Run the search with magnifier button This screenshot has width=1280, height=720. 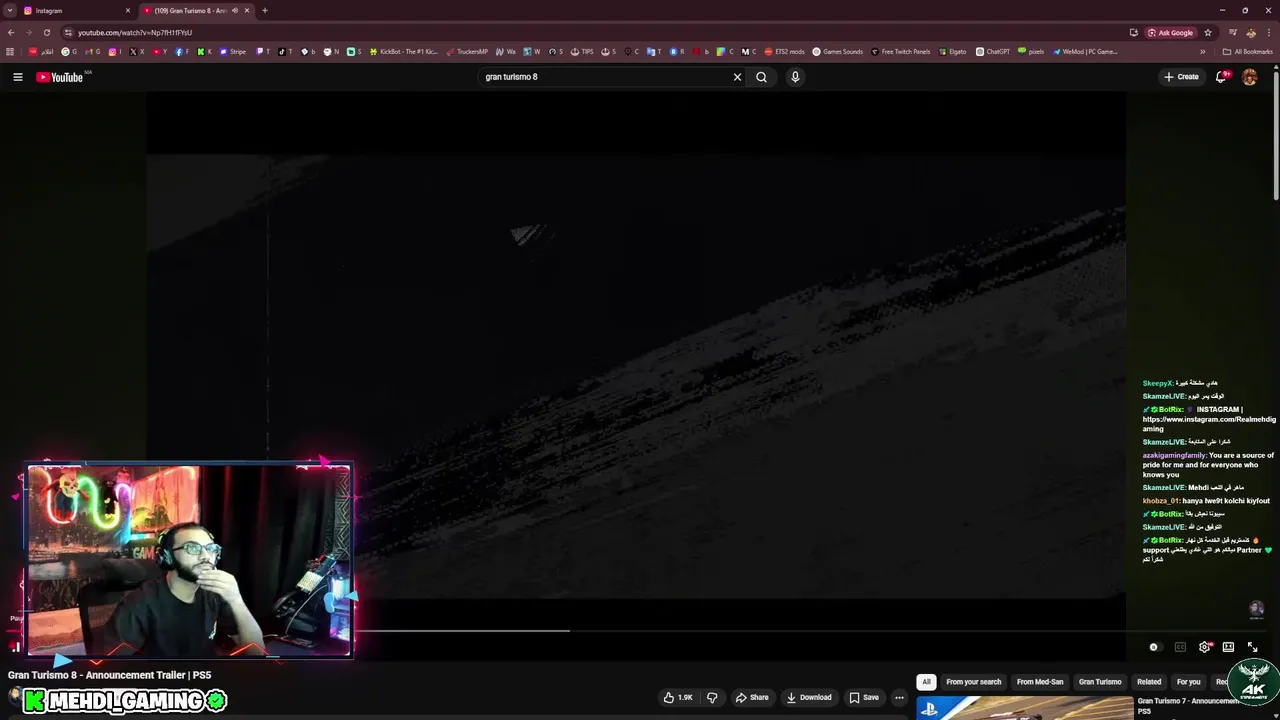(x=761, y=77)
